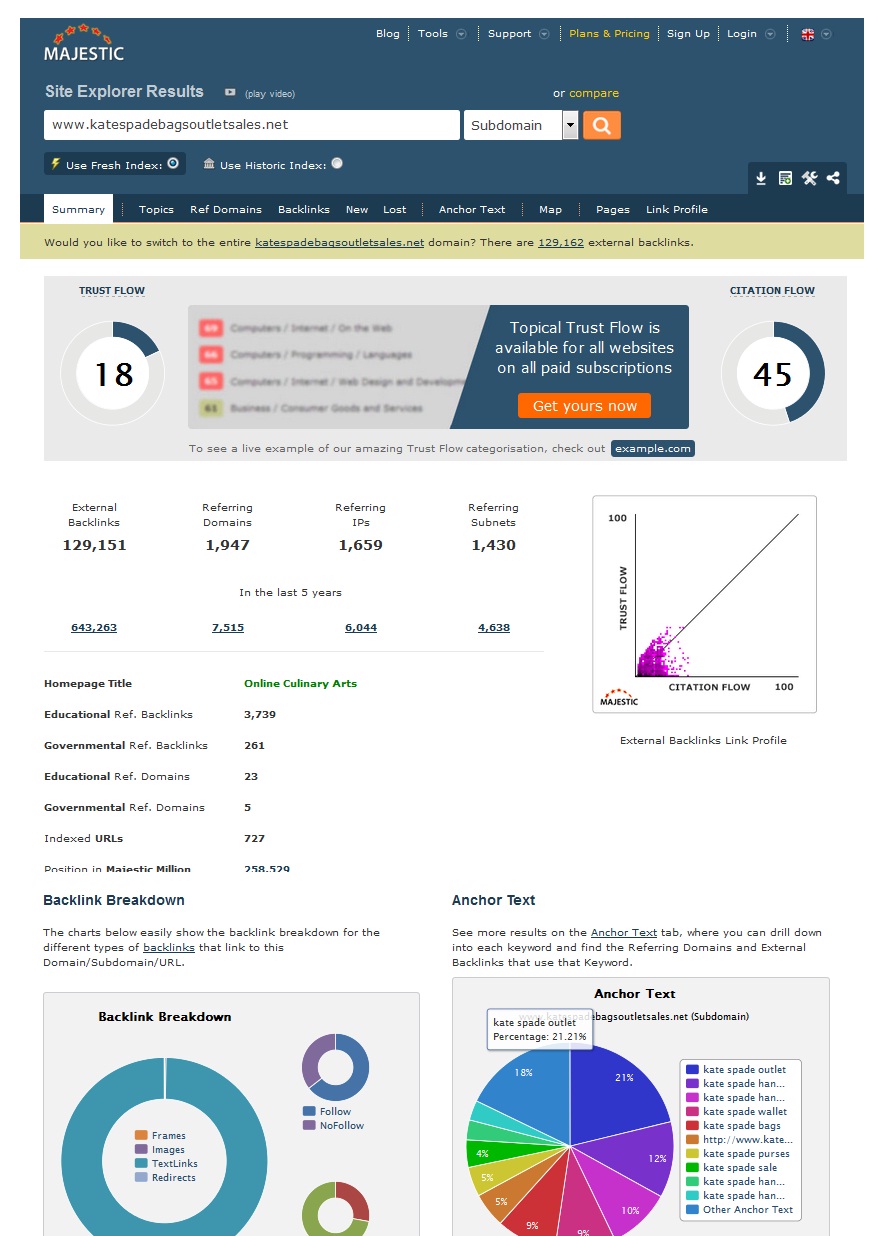The width and height of the screenshot is (872, 1236).
Task: Click the lightning bolt Fresh Index icon
Action: (56, 164)
